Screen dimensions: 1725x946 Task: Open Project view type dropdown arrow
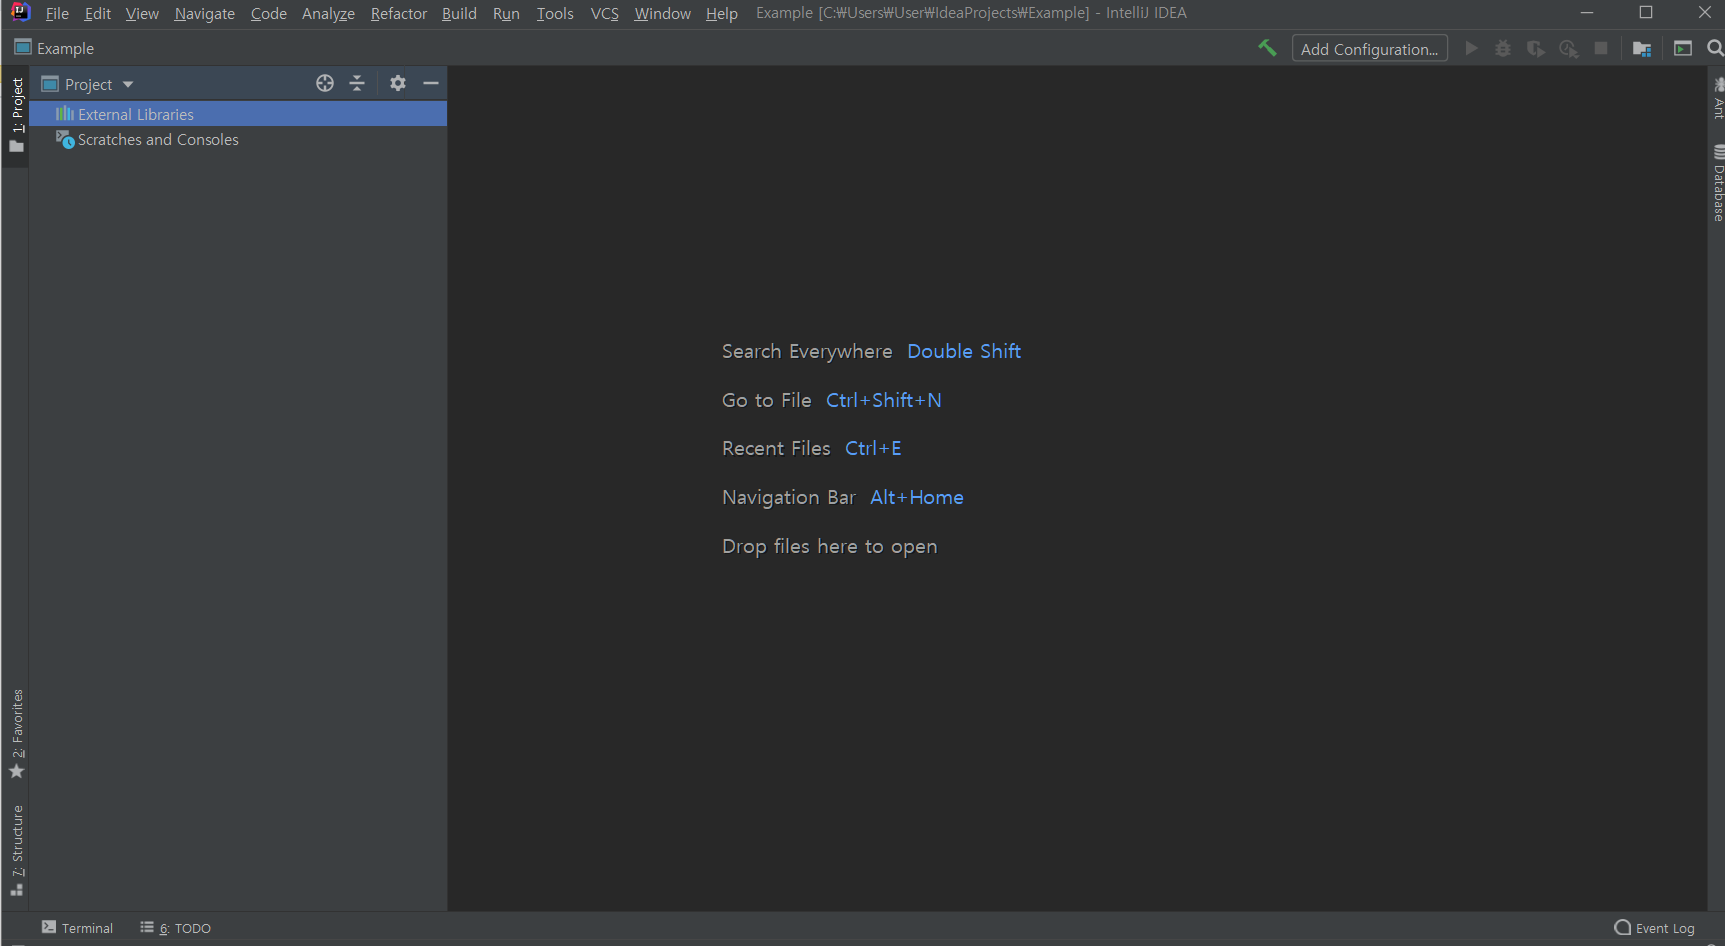click(128, 84)
